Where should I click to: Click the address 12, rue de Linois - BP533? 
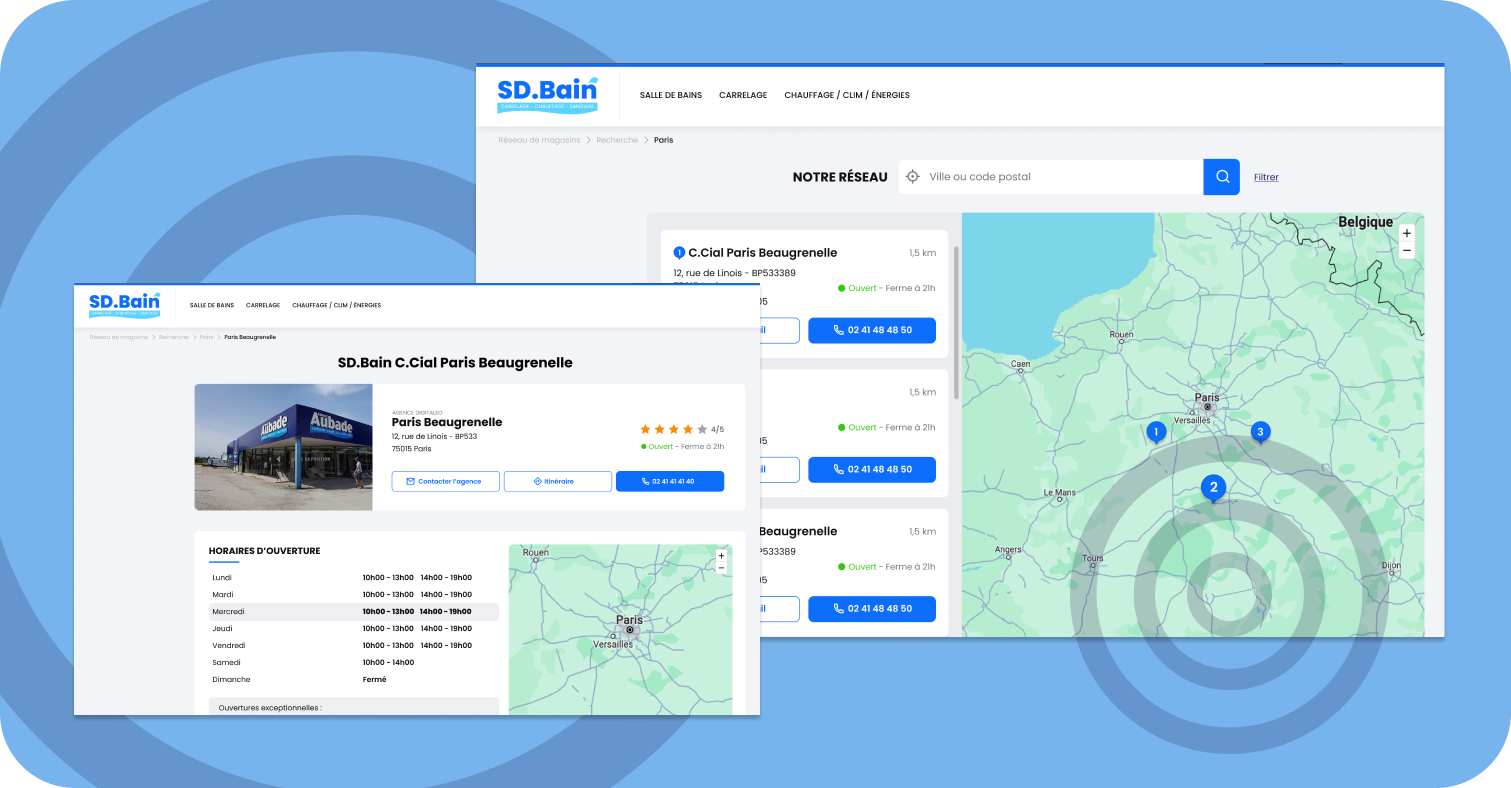click(x=435, y=436)
